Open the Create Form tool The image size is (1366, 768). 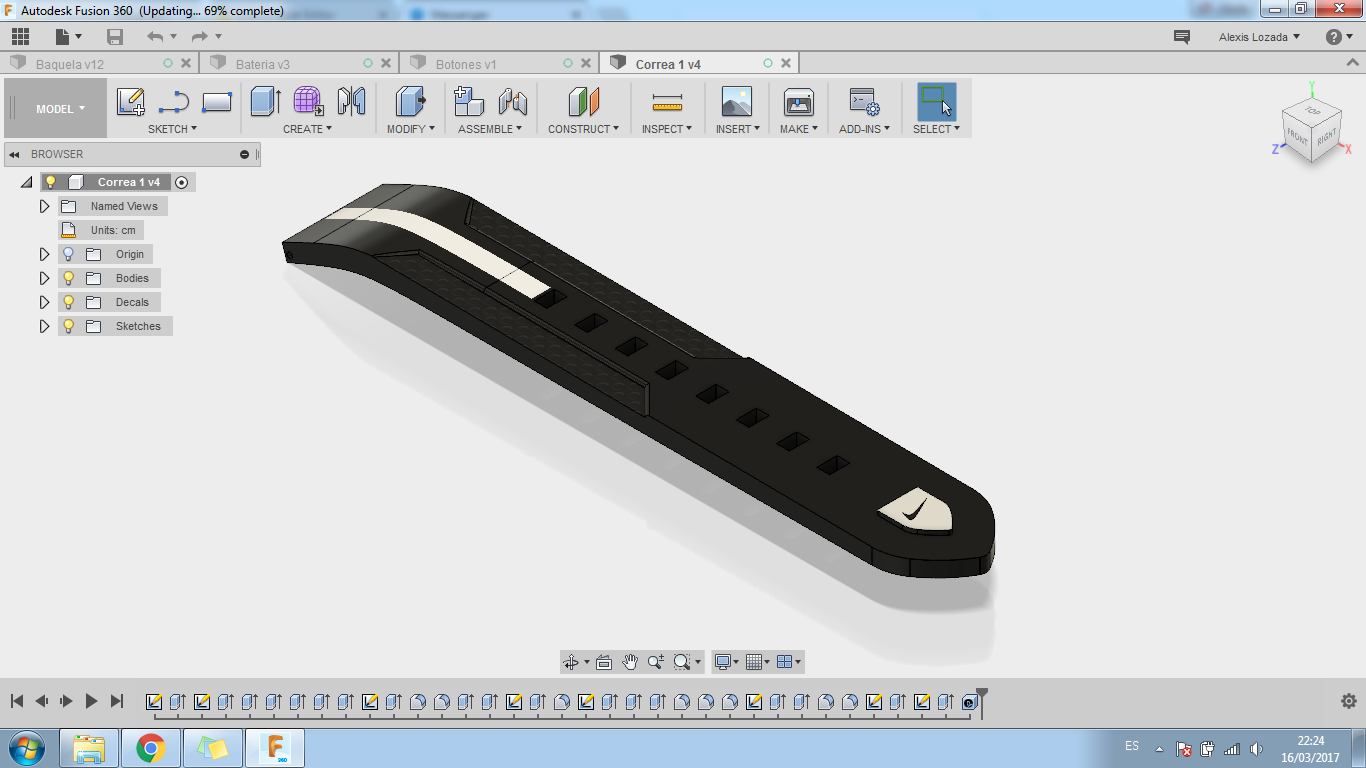click(308, 102)
